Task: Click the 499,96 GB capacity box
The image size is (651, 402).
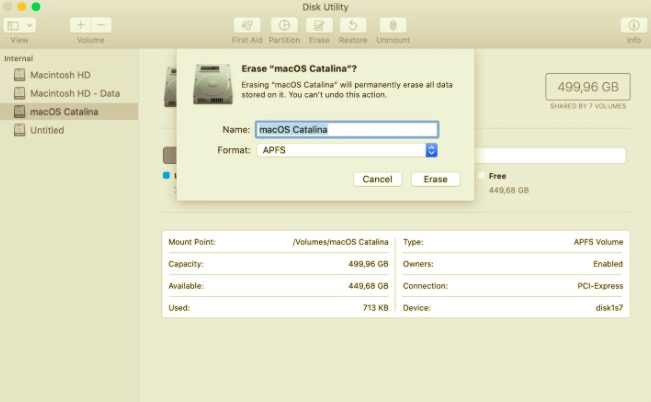Action: coord(587,87)
